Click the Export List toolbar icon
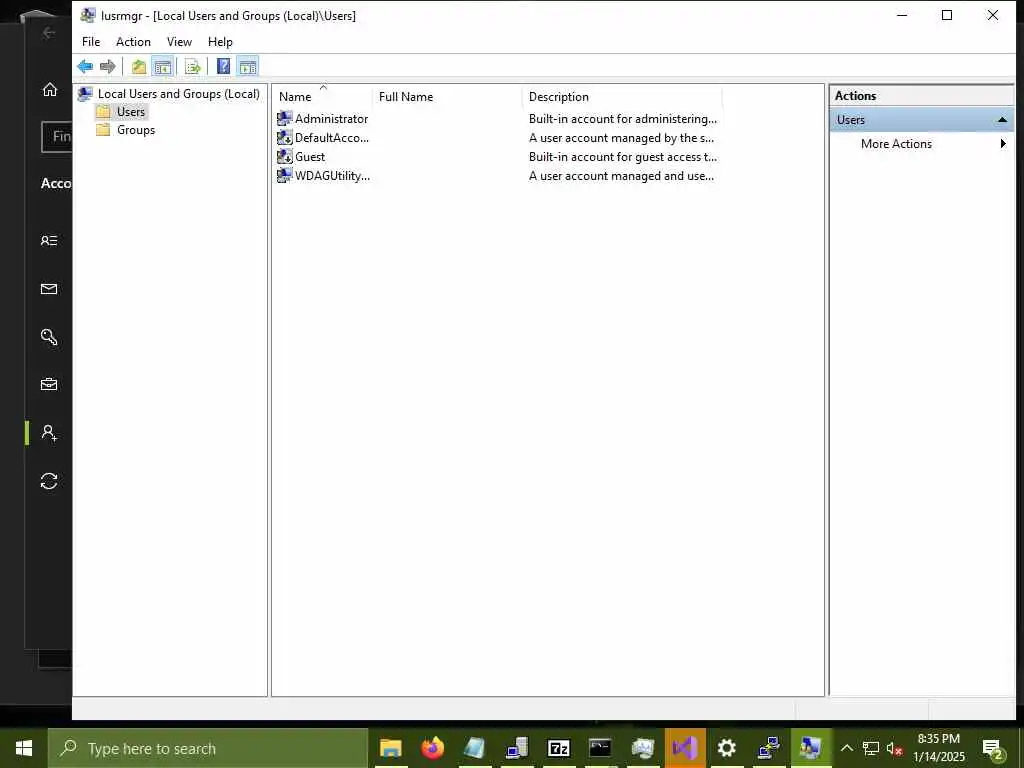This screenshot has height=768, width=1024. [193, 66]
